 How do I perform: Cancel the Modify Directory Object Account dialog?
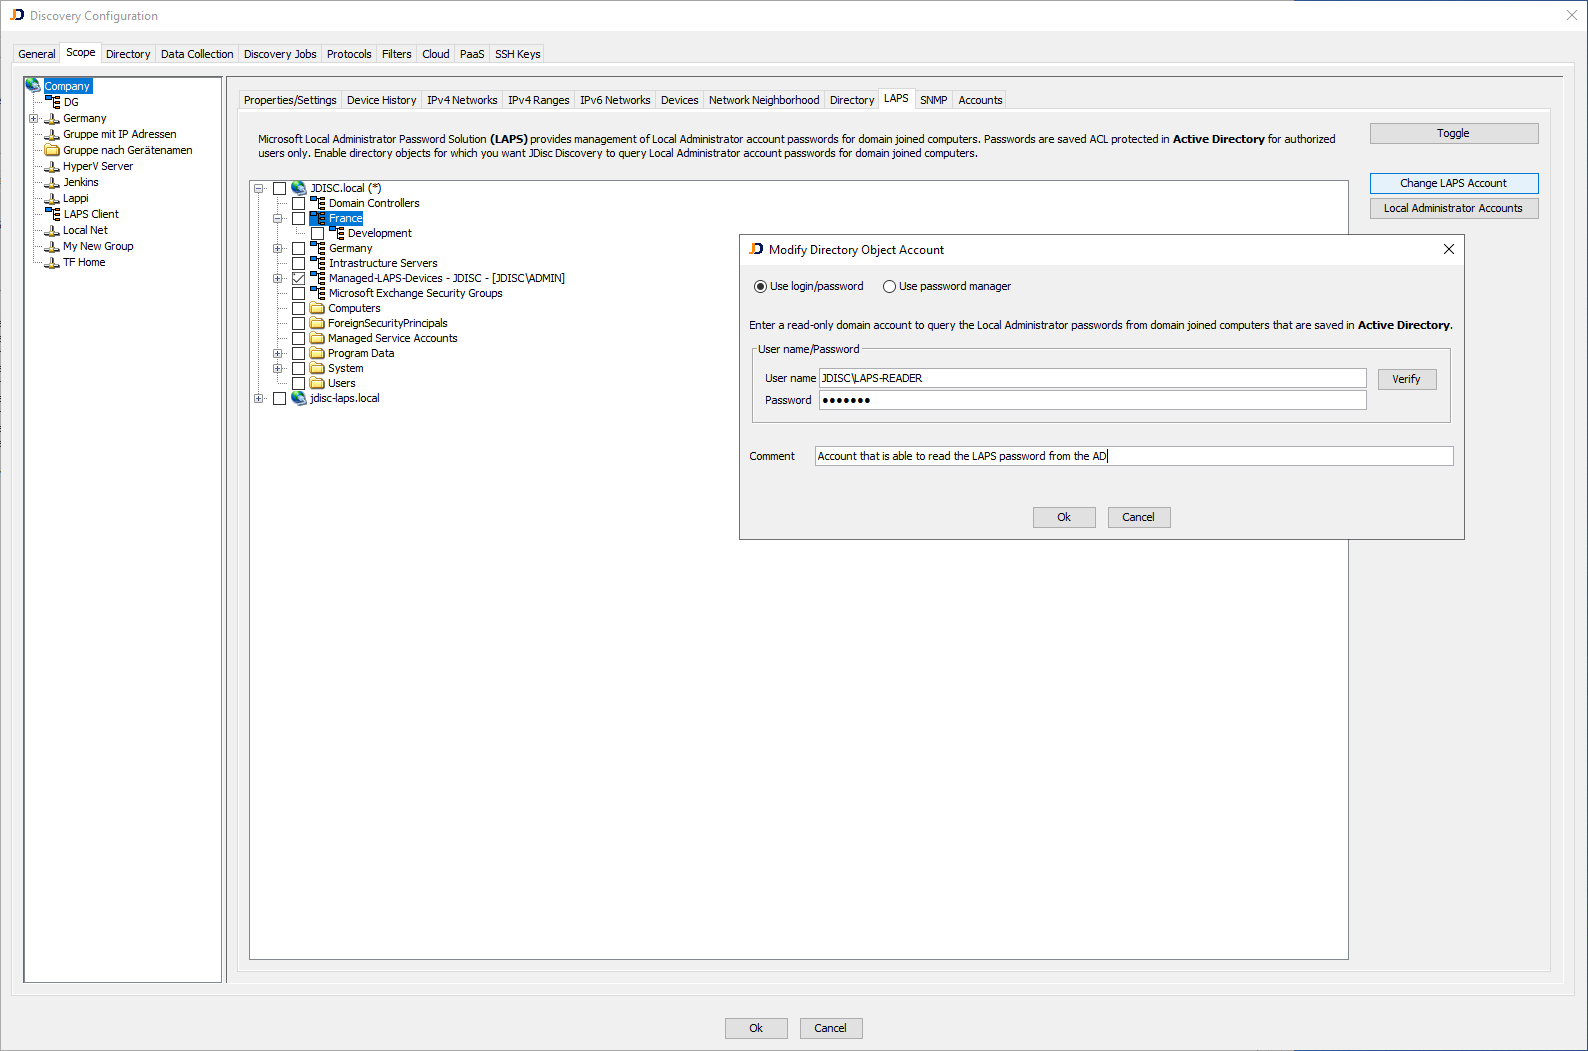click(1139, 517)
